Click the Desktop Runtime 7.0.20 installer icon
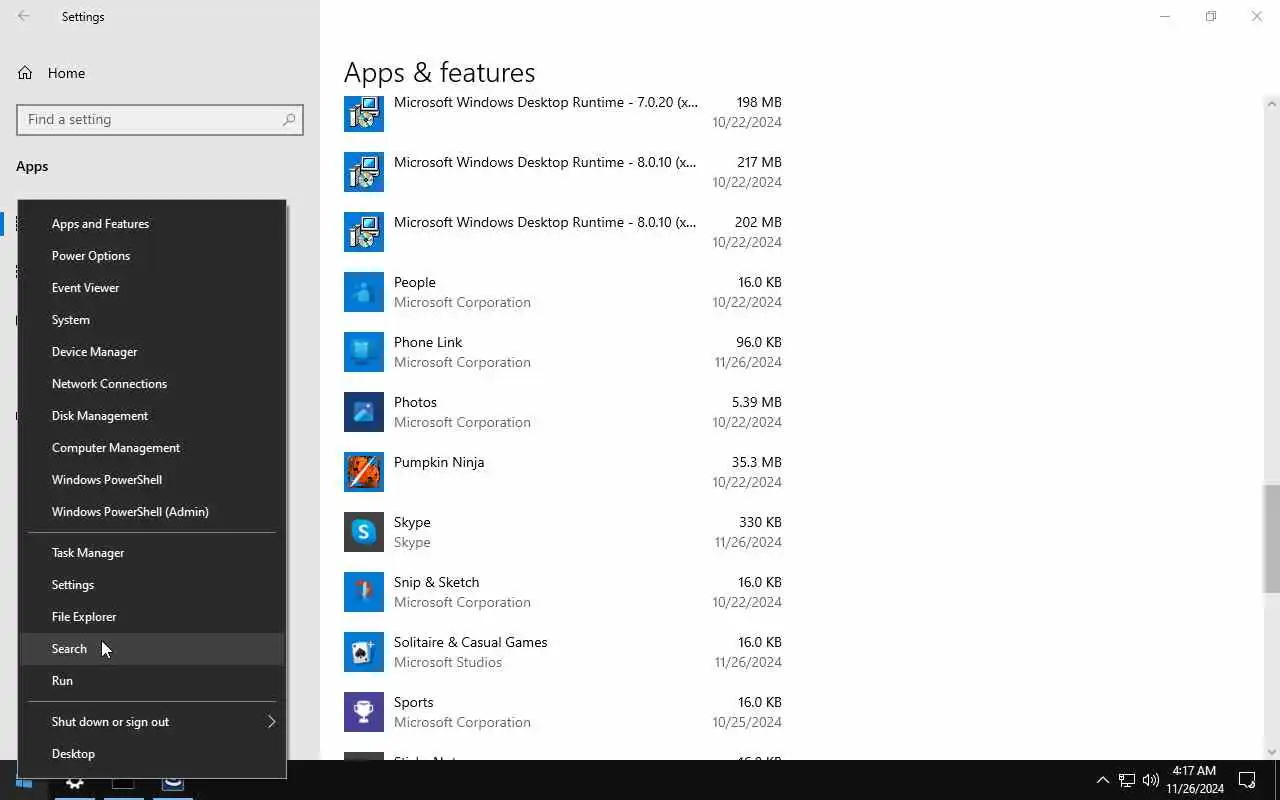Viewport: 1280px width, 800px height. click(364, 112)
